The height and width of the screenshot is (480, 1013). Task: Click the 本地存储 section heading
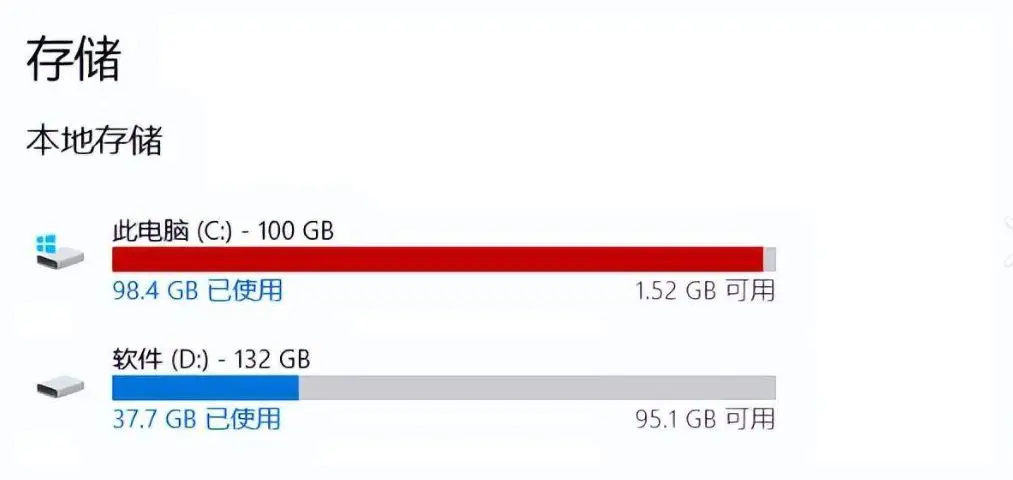(x=94, y=141)
